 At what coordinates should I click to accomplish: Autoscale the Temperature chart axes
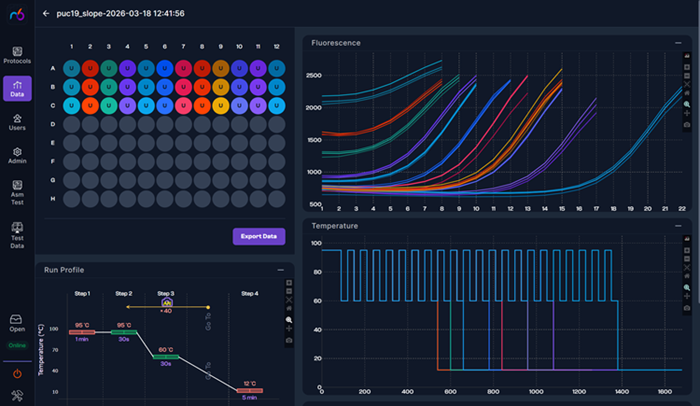tap(687, 268)
